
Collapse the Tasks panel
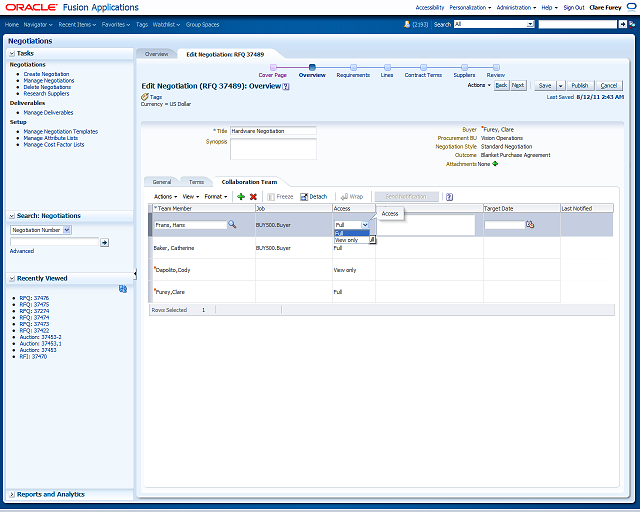(12, 53)
